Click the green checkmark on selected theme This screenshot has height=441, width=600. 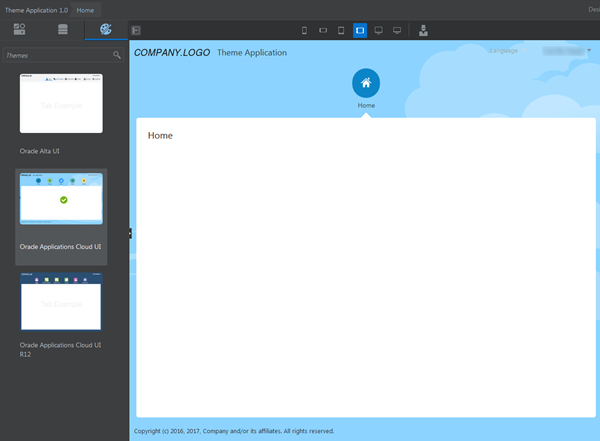[x=64, y=200]
